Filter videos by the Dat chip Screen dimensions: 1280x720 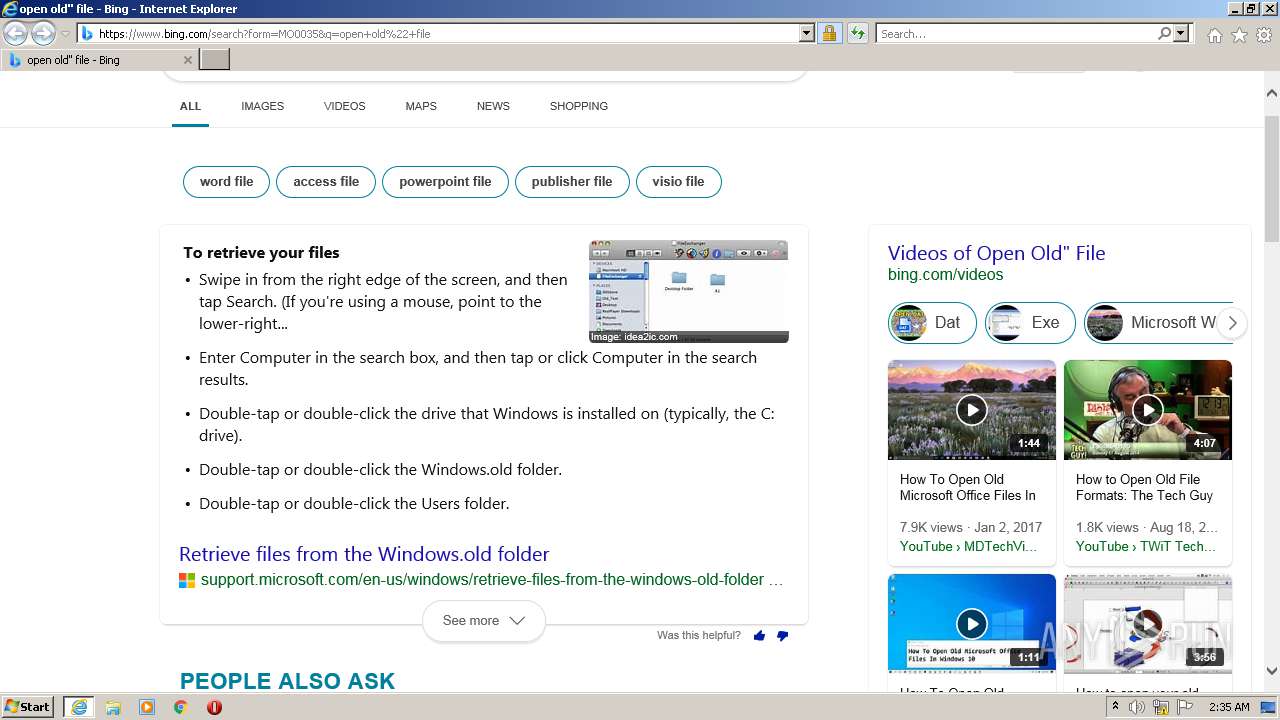[932, 323]
